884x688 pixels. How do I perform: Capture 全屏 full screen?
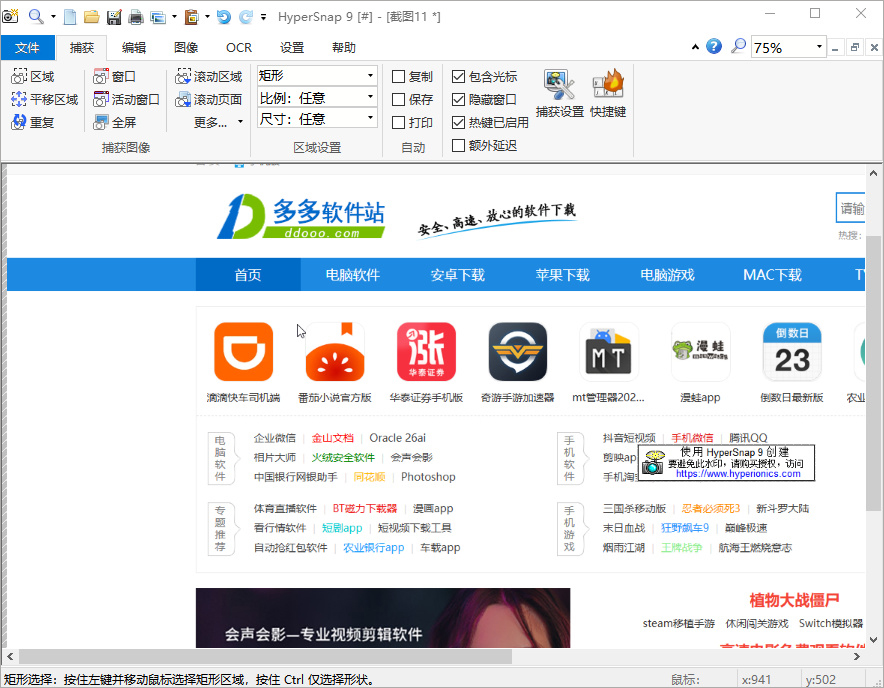coord(114,122)
